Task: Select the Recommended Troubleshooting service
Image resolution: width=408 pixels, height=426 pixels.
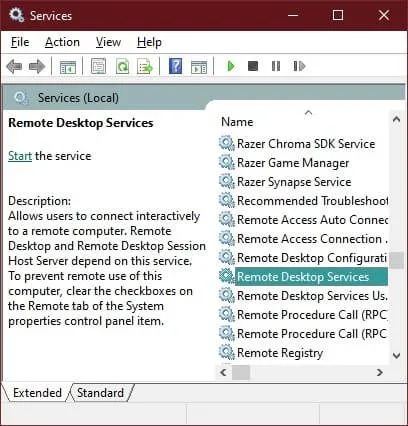Action: [x=303, y=201]
